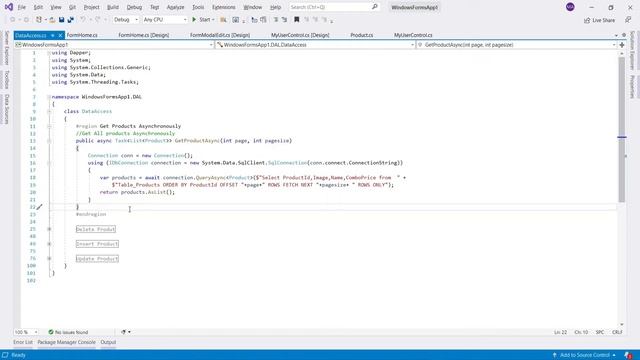The height and width of the screenshot is (360, 640).
Task: Click the notifications icon in status bar
Action: (628, 355)
